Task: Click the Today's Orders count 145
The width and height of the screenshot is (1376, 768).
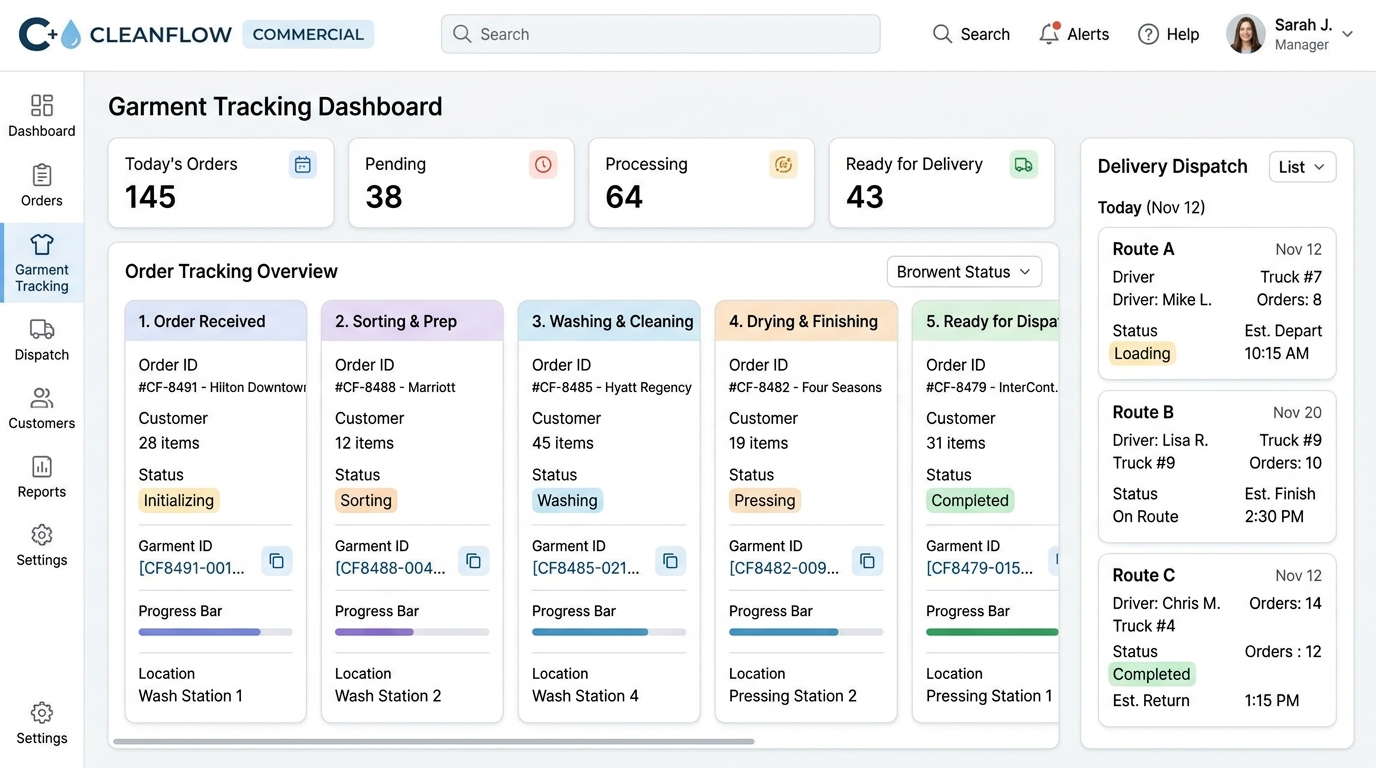Action: [151, 197]
